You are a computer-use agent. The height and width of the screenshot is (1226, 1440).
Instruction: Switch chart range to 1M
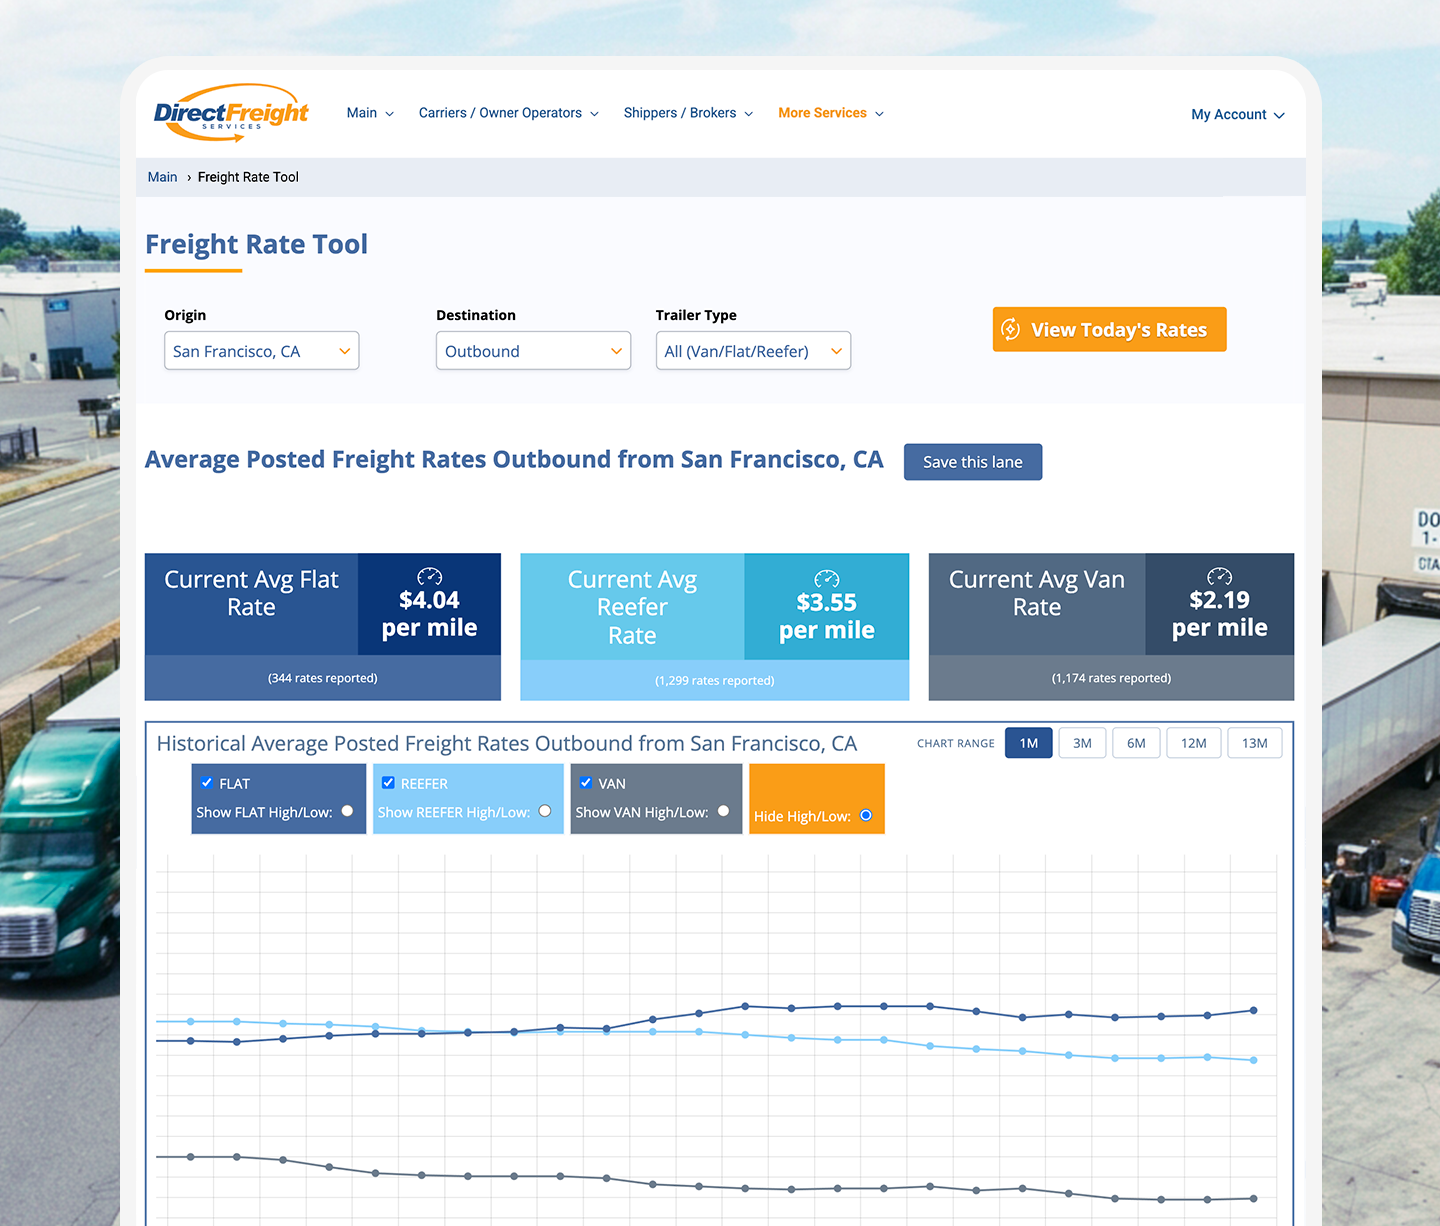point(1029,743)
